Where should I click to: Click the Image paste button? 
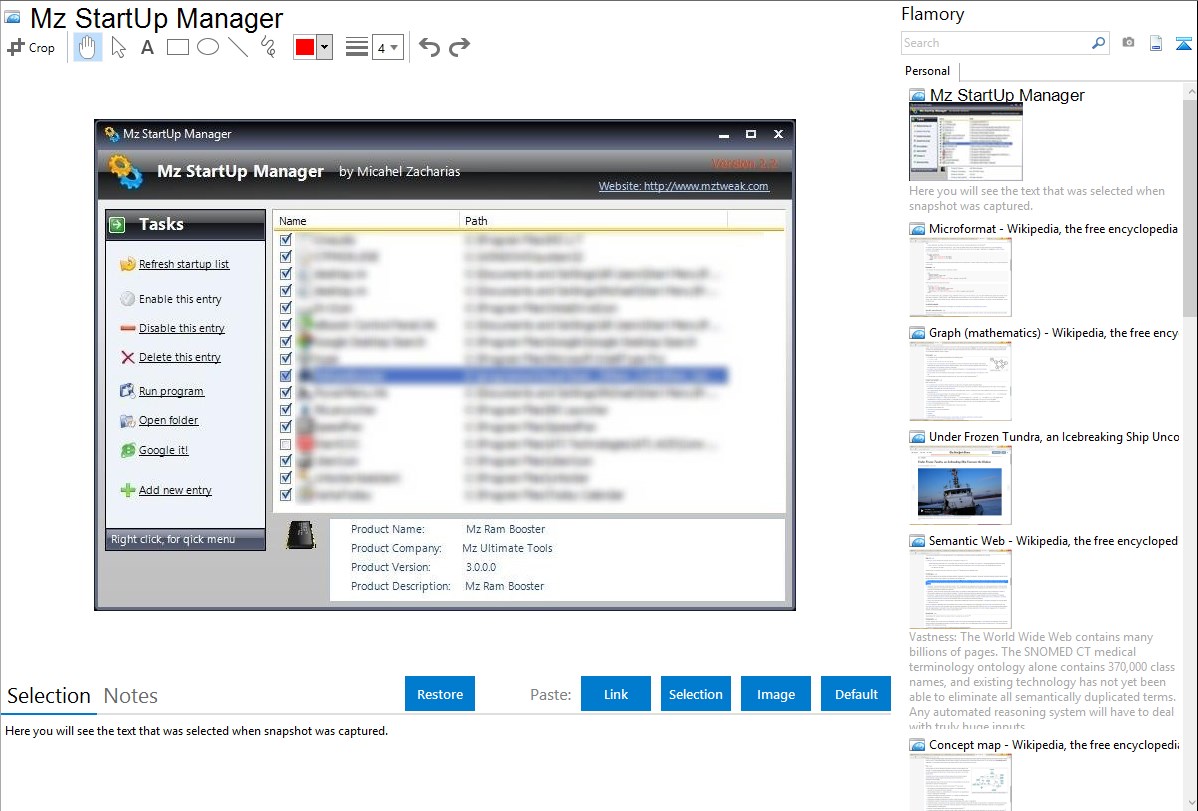pyautogui.click(x=776, y=694)
